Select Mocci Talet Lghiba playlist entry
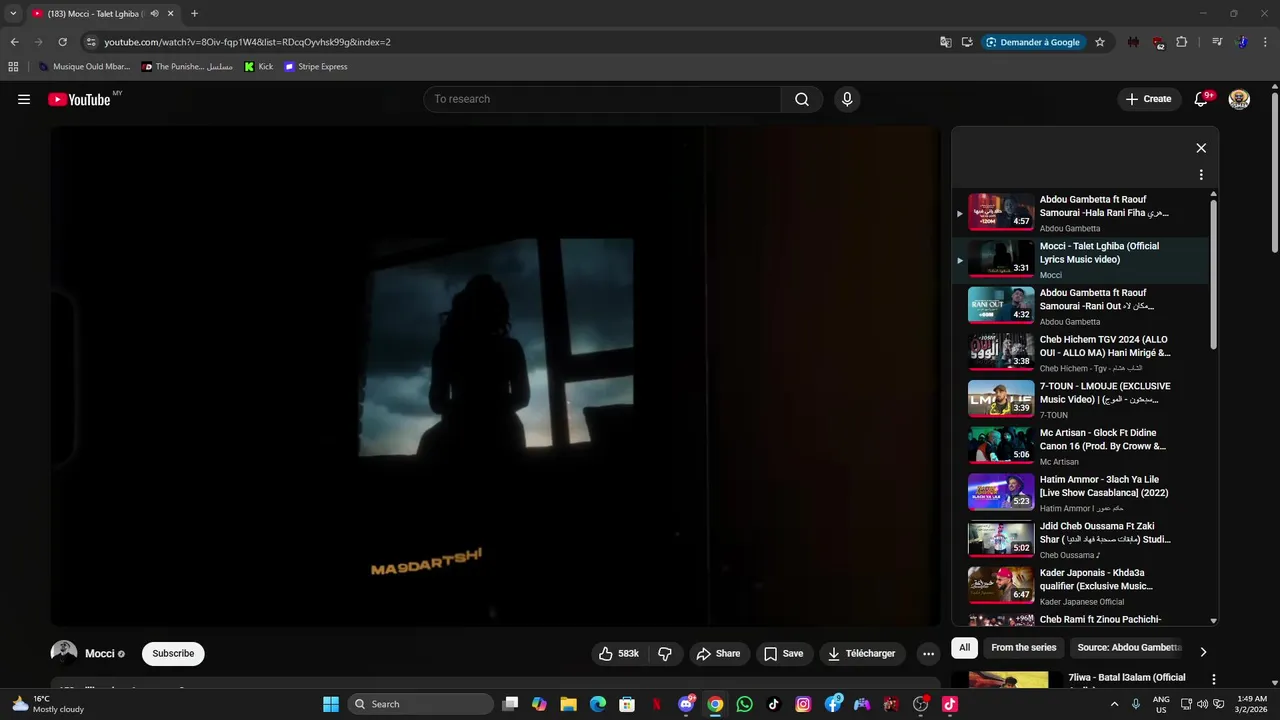1280x720 pixels. tap(1080, 260)
